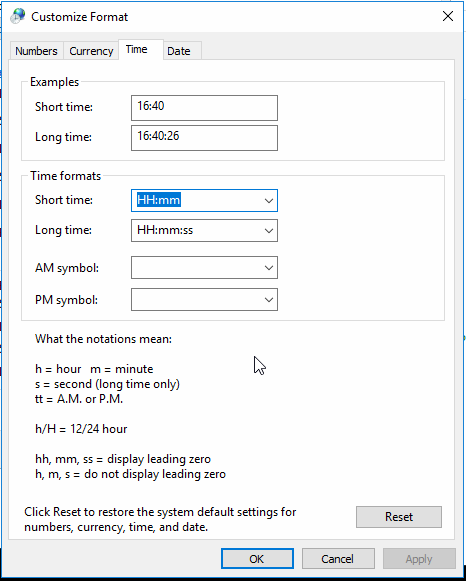Screen dimensions: 466x581
Task: Dismiss the dialog with Cancel
Action: pos(338,558)
